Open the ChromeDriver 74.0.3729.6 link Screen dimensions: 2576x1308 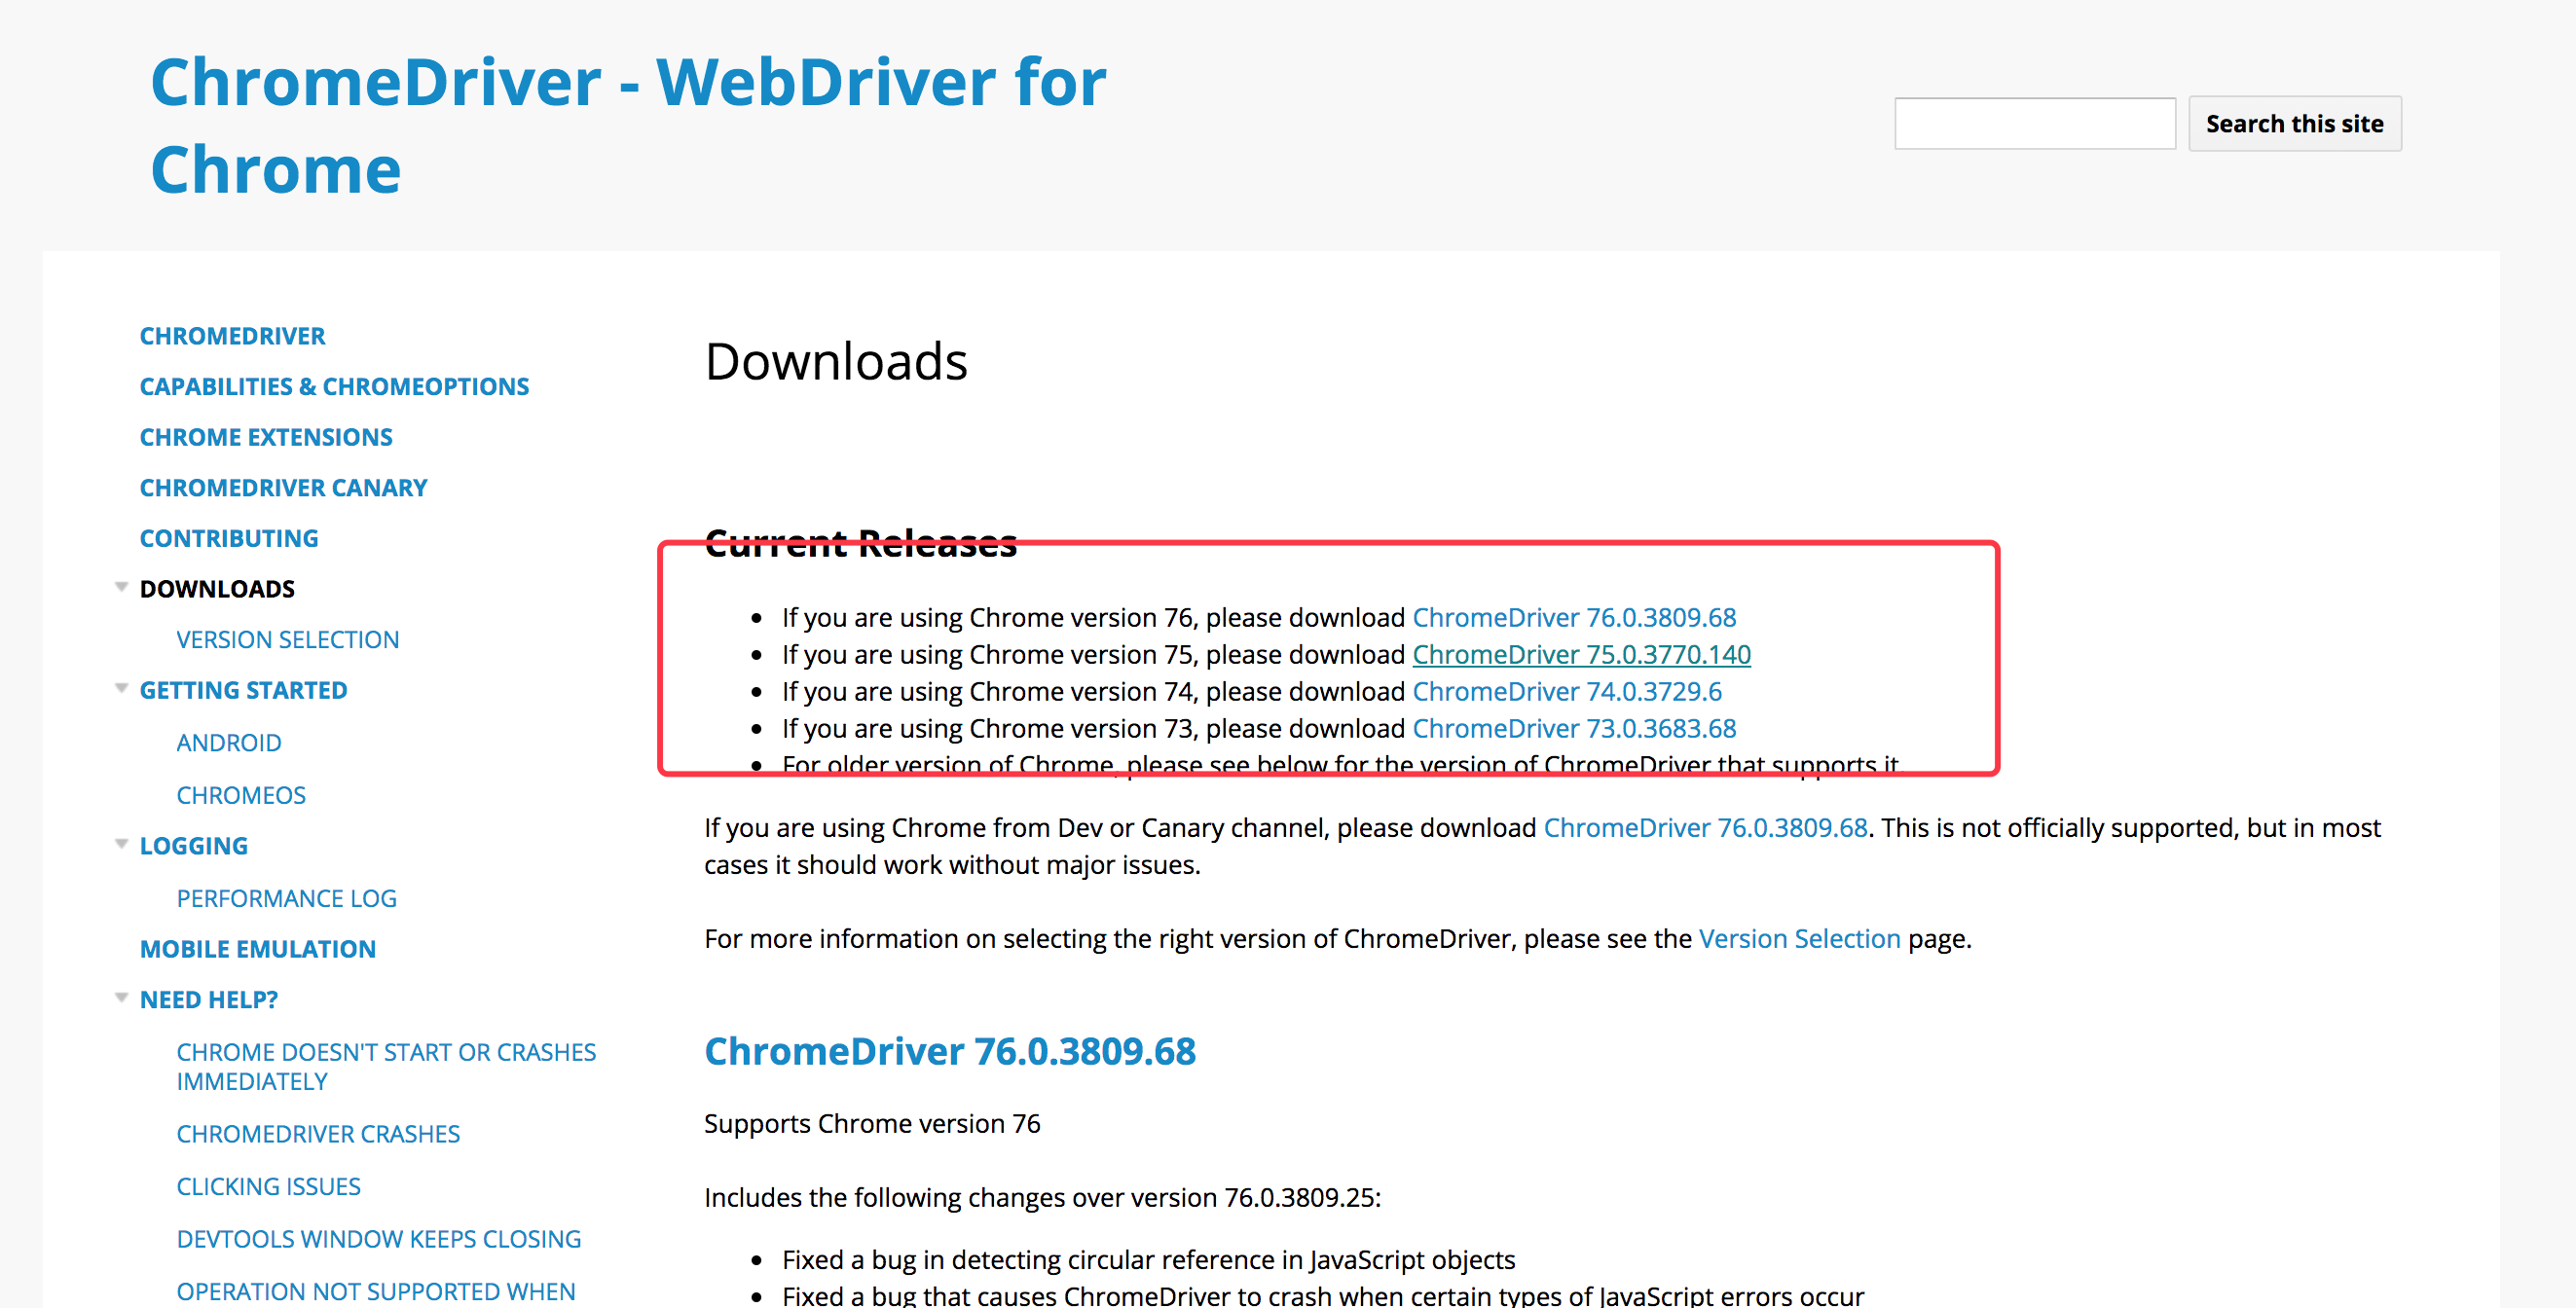click(x=1566, y=691)
